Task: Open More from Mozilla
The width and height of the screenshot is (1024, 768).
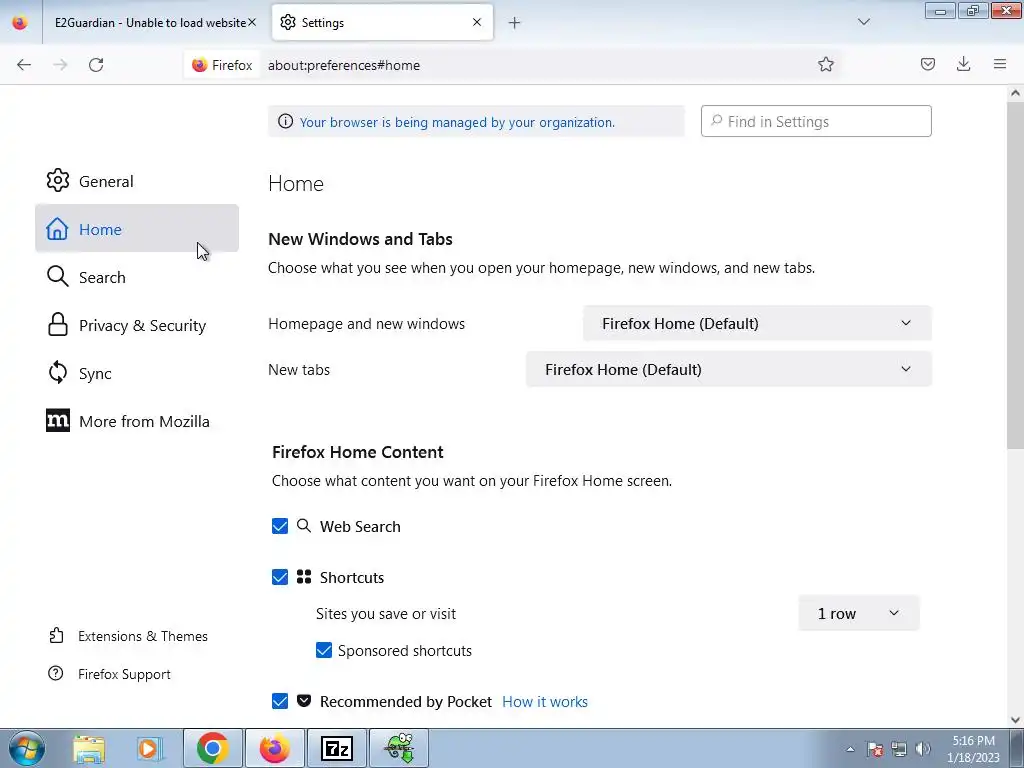Action: click(x=137, y=421)
